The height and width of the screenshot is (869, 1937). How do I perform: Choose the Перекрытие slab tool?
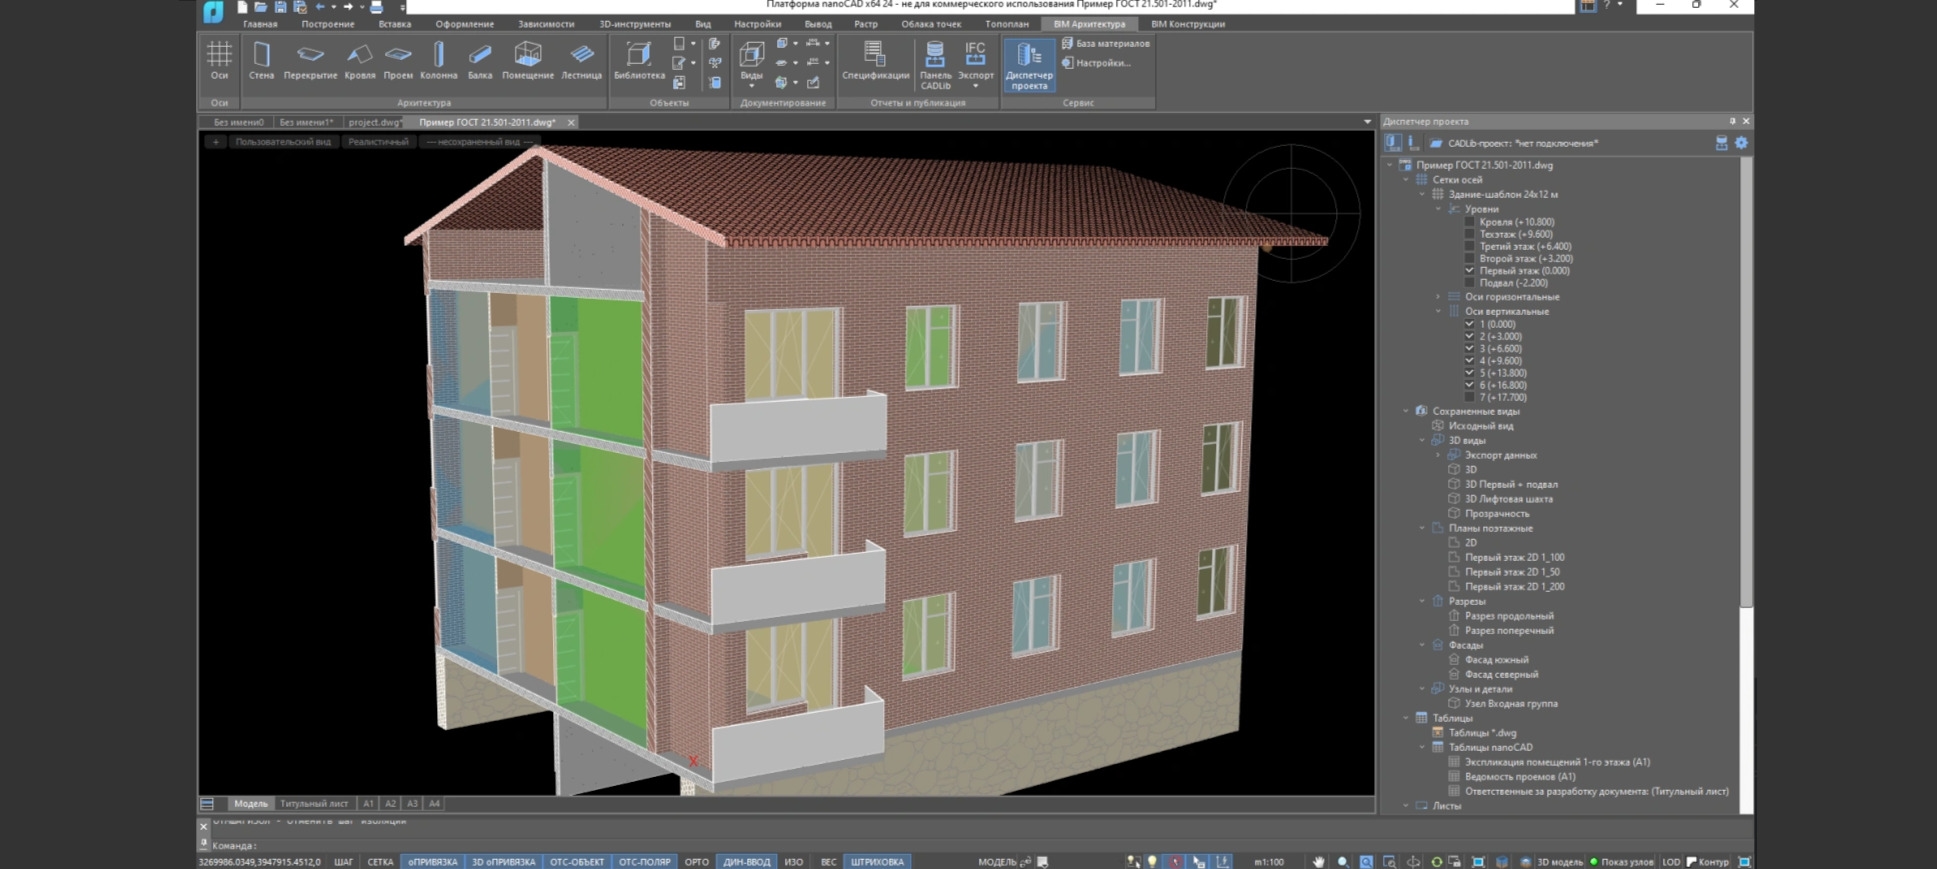pyautogui.click(x=310, y=61)
